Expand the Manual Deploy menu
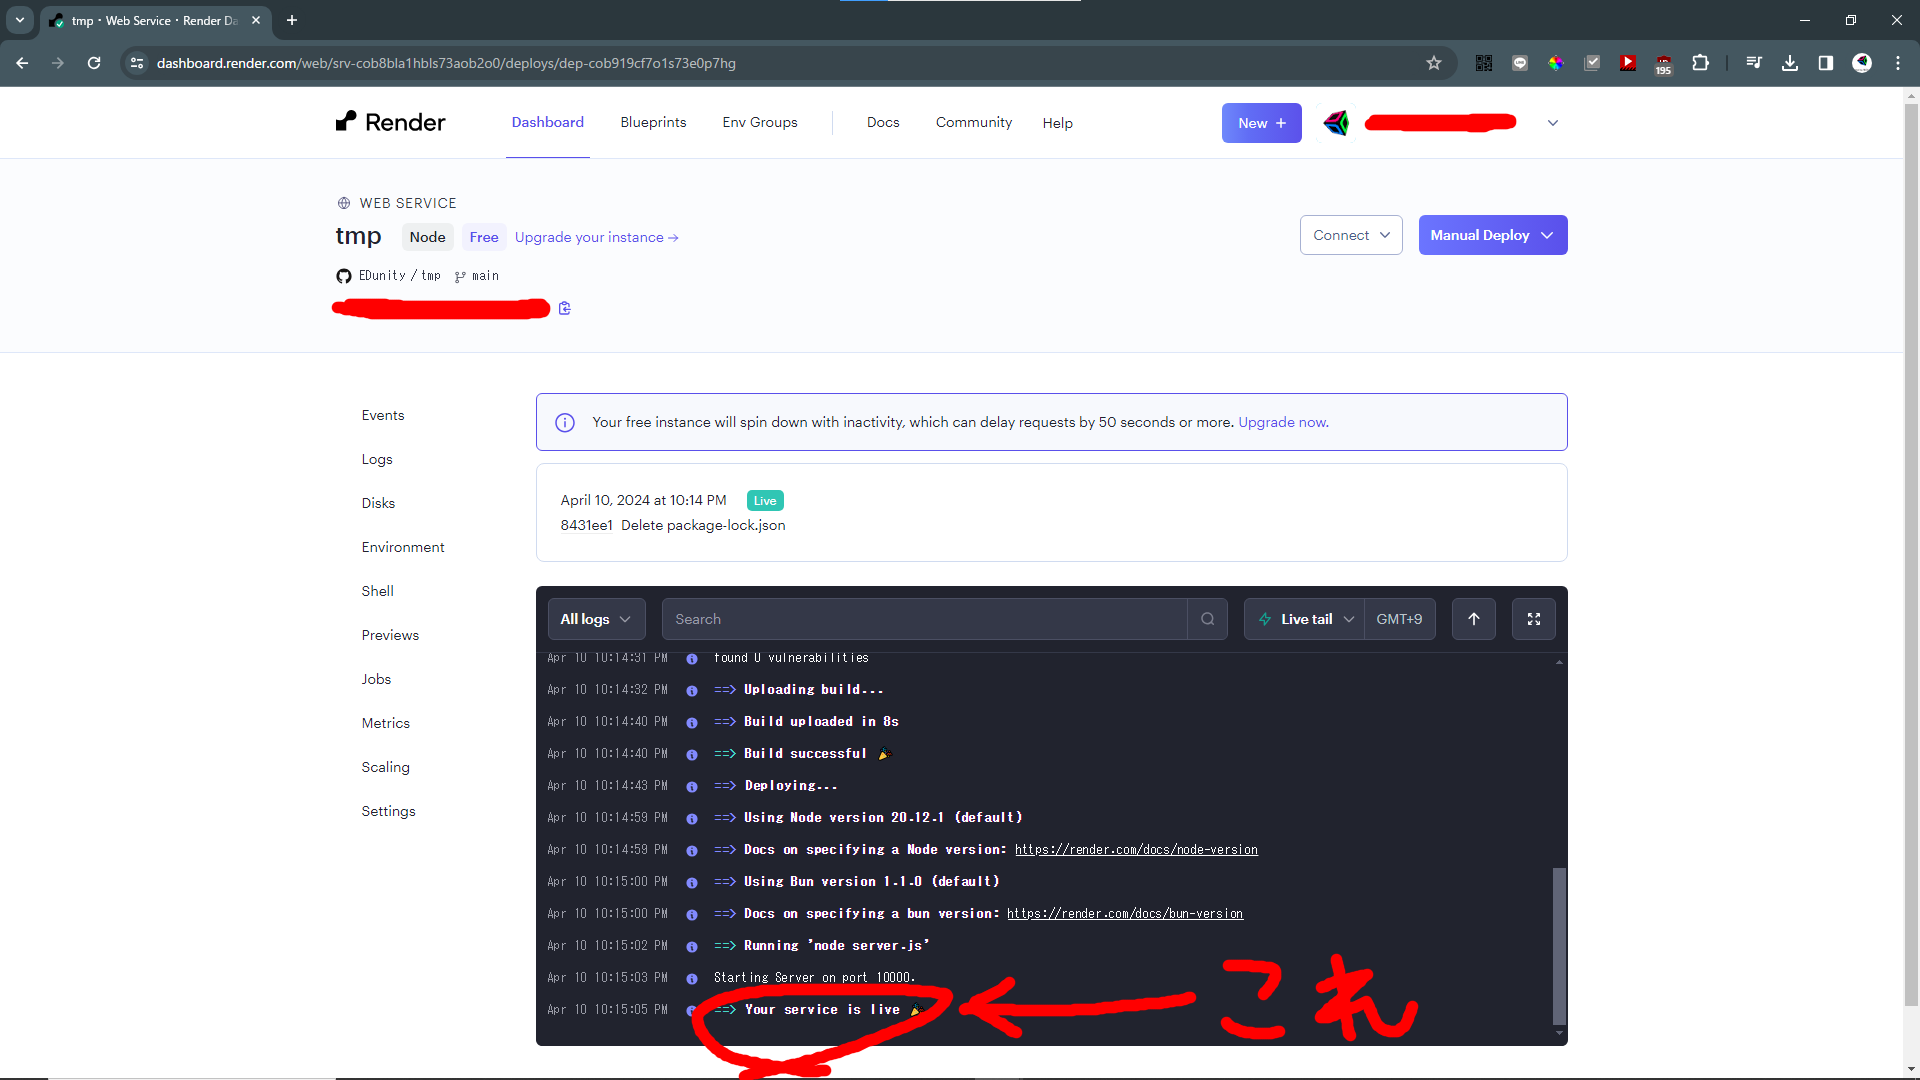 pos(1491,235)
